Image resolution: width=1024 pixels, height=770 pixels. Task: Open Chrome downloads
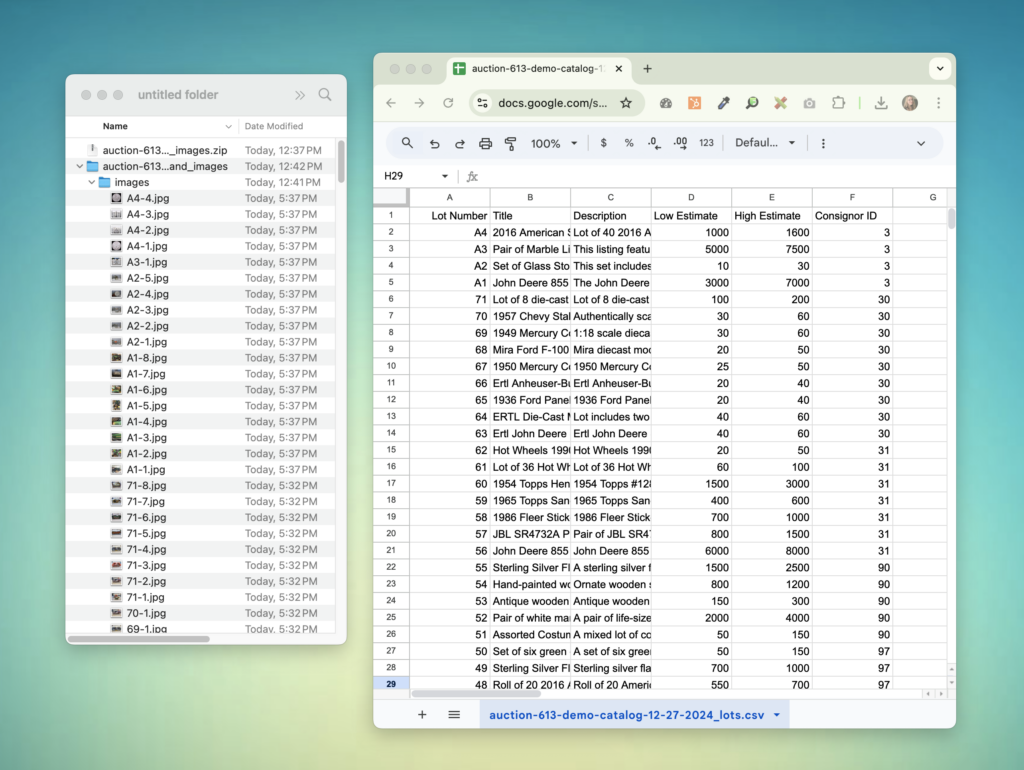click(x=881, y=103)
